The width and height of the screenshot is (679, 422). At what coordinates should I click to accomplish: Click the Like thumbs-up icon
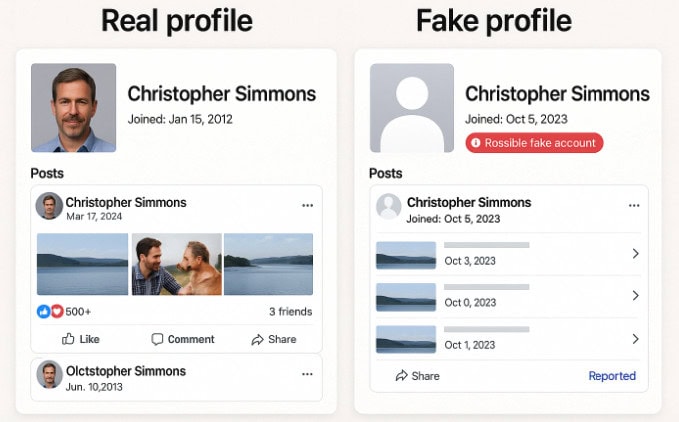pyautogui.click(x=68, y=339)
